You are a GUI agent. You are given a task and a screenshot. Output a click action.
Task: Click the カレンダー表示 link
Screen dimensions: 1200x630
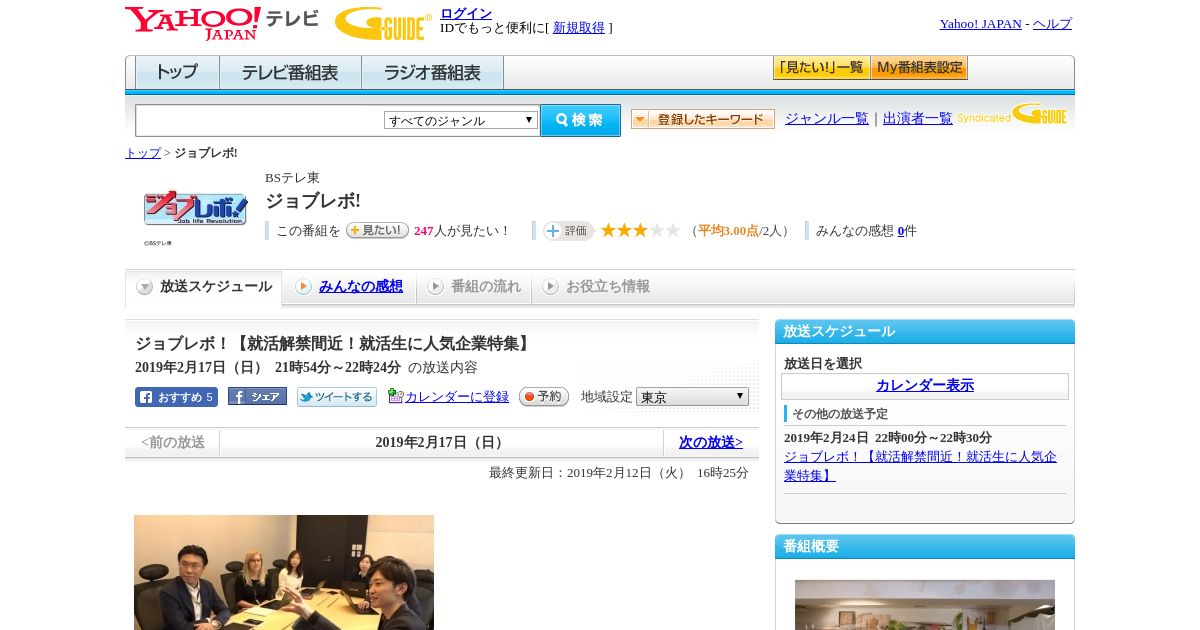coord(925,385)
